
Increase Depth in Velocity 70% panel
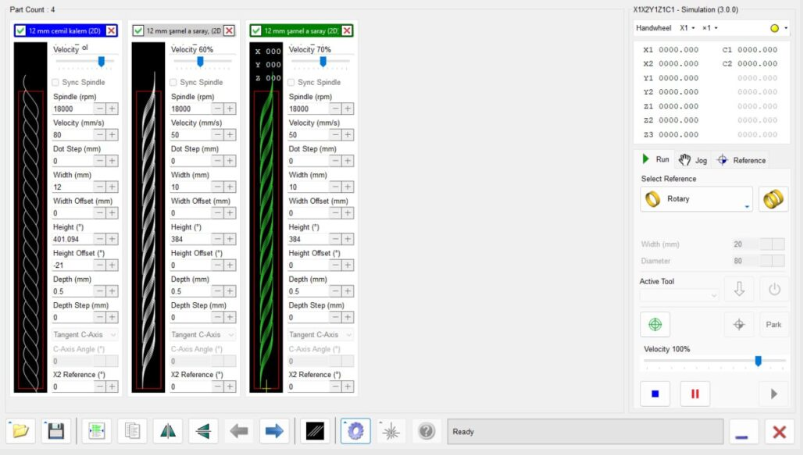pos(348,291)
